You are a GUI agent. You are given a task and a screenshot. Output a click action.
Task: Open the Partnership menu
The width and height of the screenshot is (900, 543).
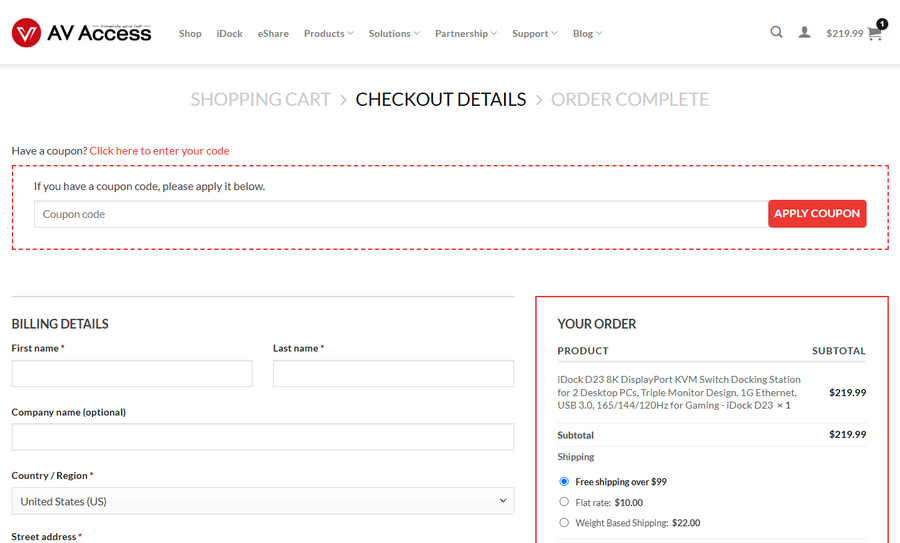[x=467, y=33]
